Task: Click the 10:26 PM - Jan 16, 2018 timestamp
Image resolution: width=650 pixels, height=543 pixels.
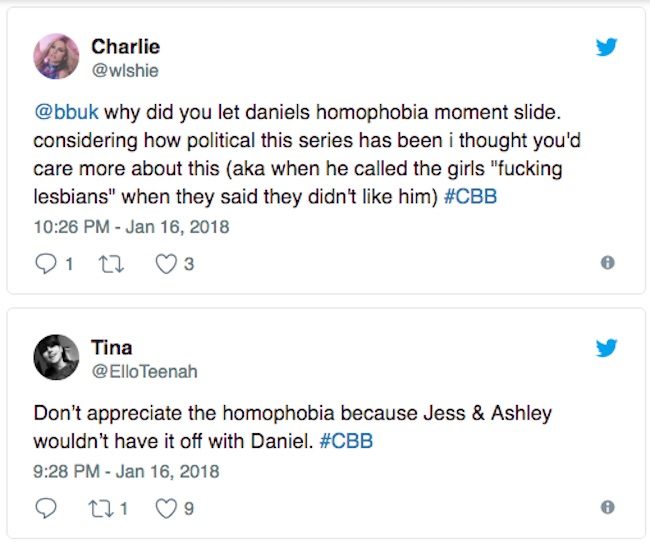Action: tap(130, 227)
